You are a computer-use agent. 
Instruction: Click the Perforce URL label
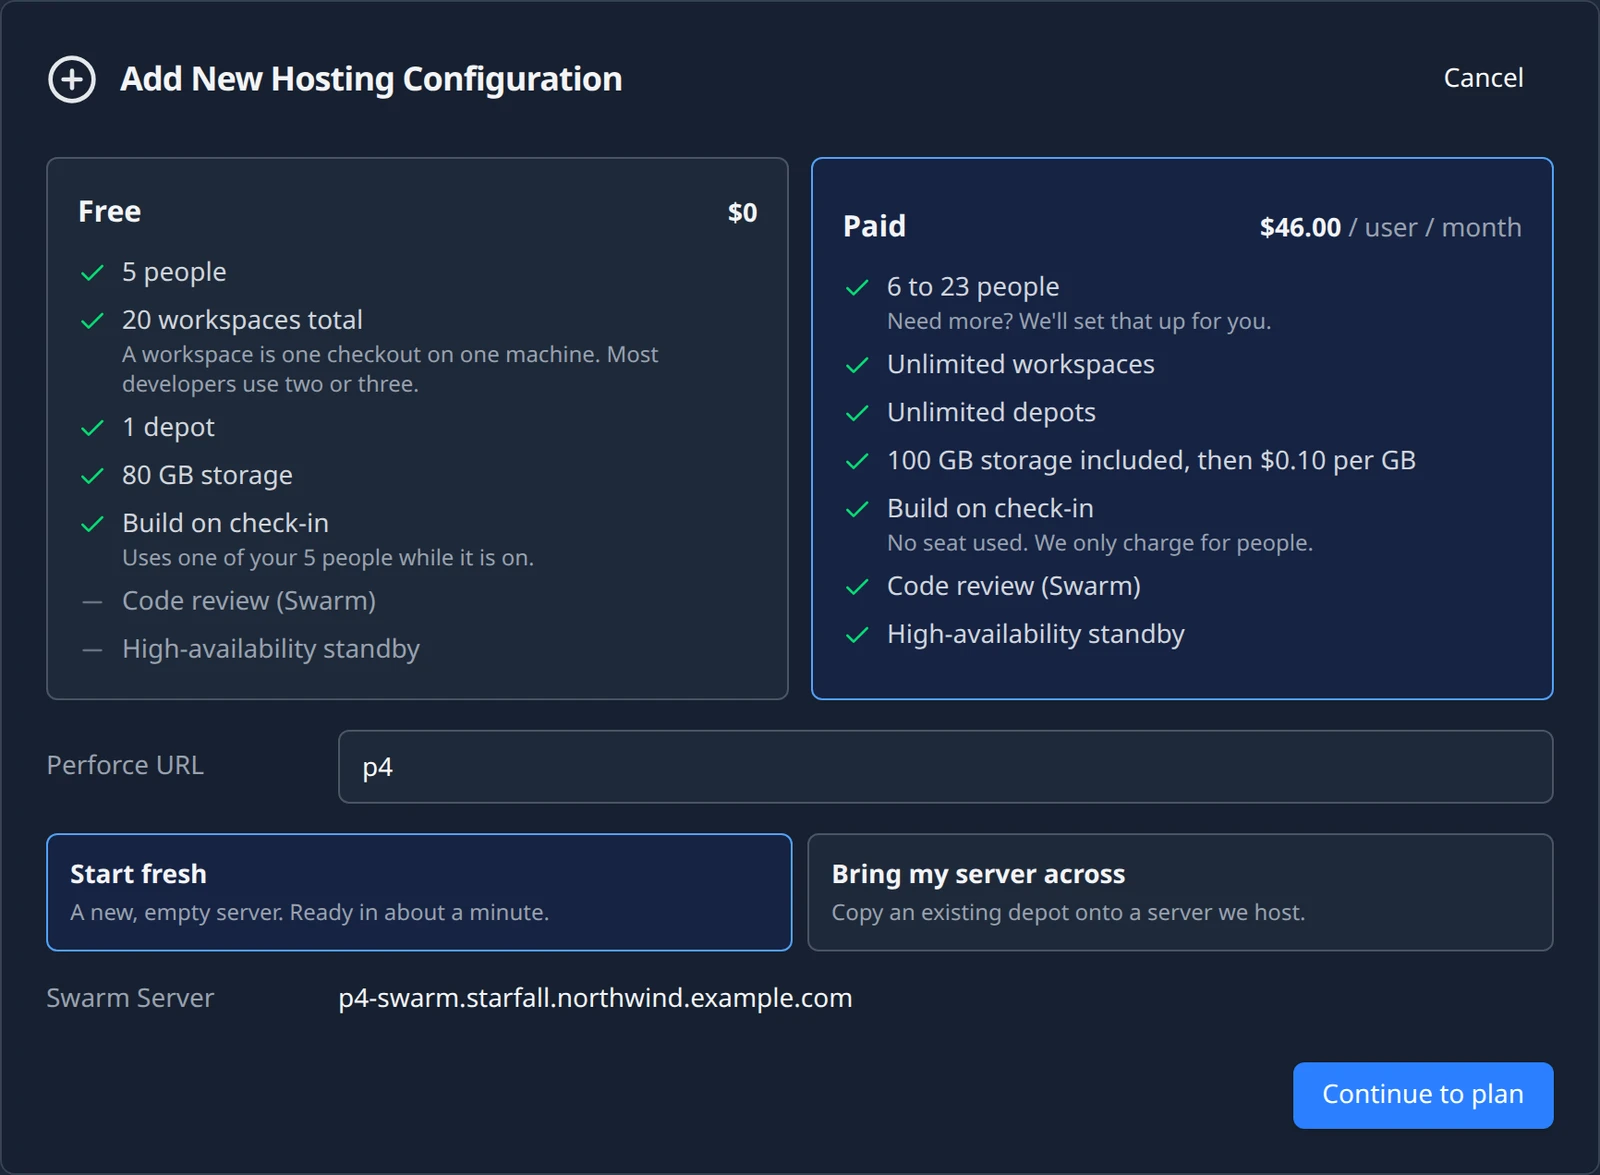(125, 765)
